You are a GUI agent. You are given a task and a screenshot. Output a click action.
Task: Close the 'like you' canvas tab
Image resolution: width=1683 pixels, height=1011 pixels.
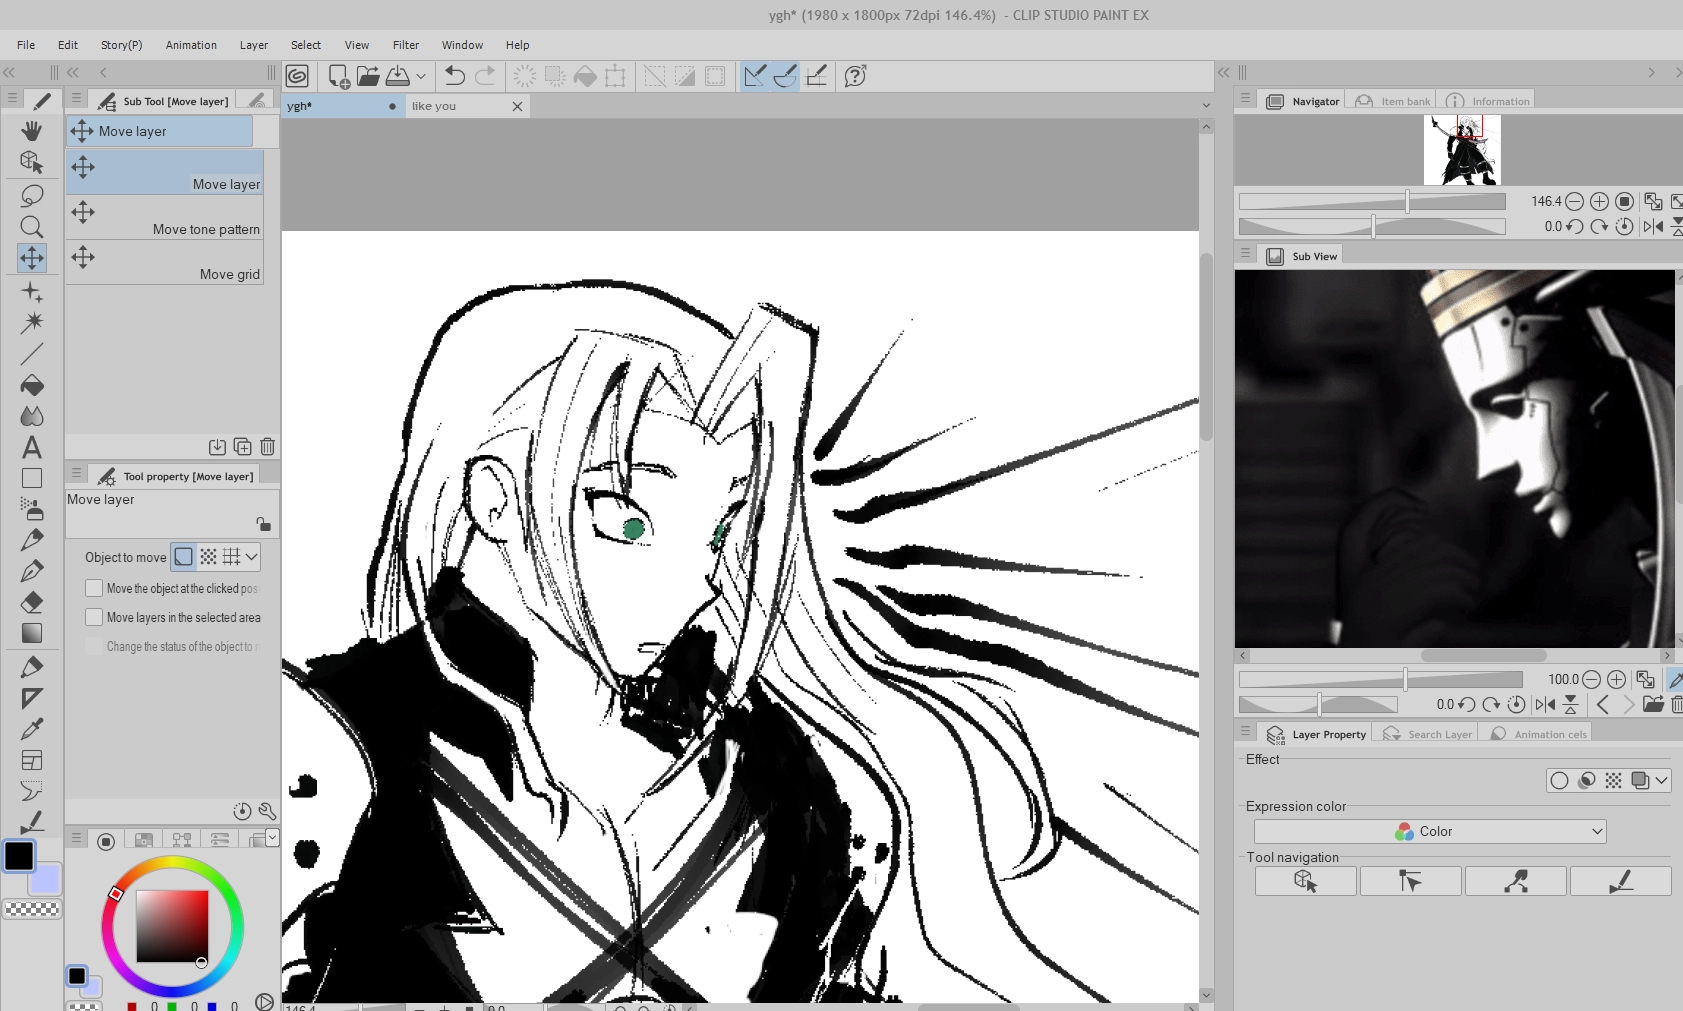coord(517,106)
